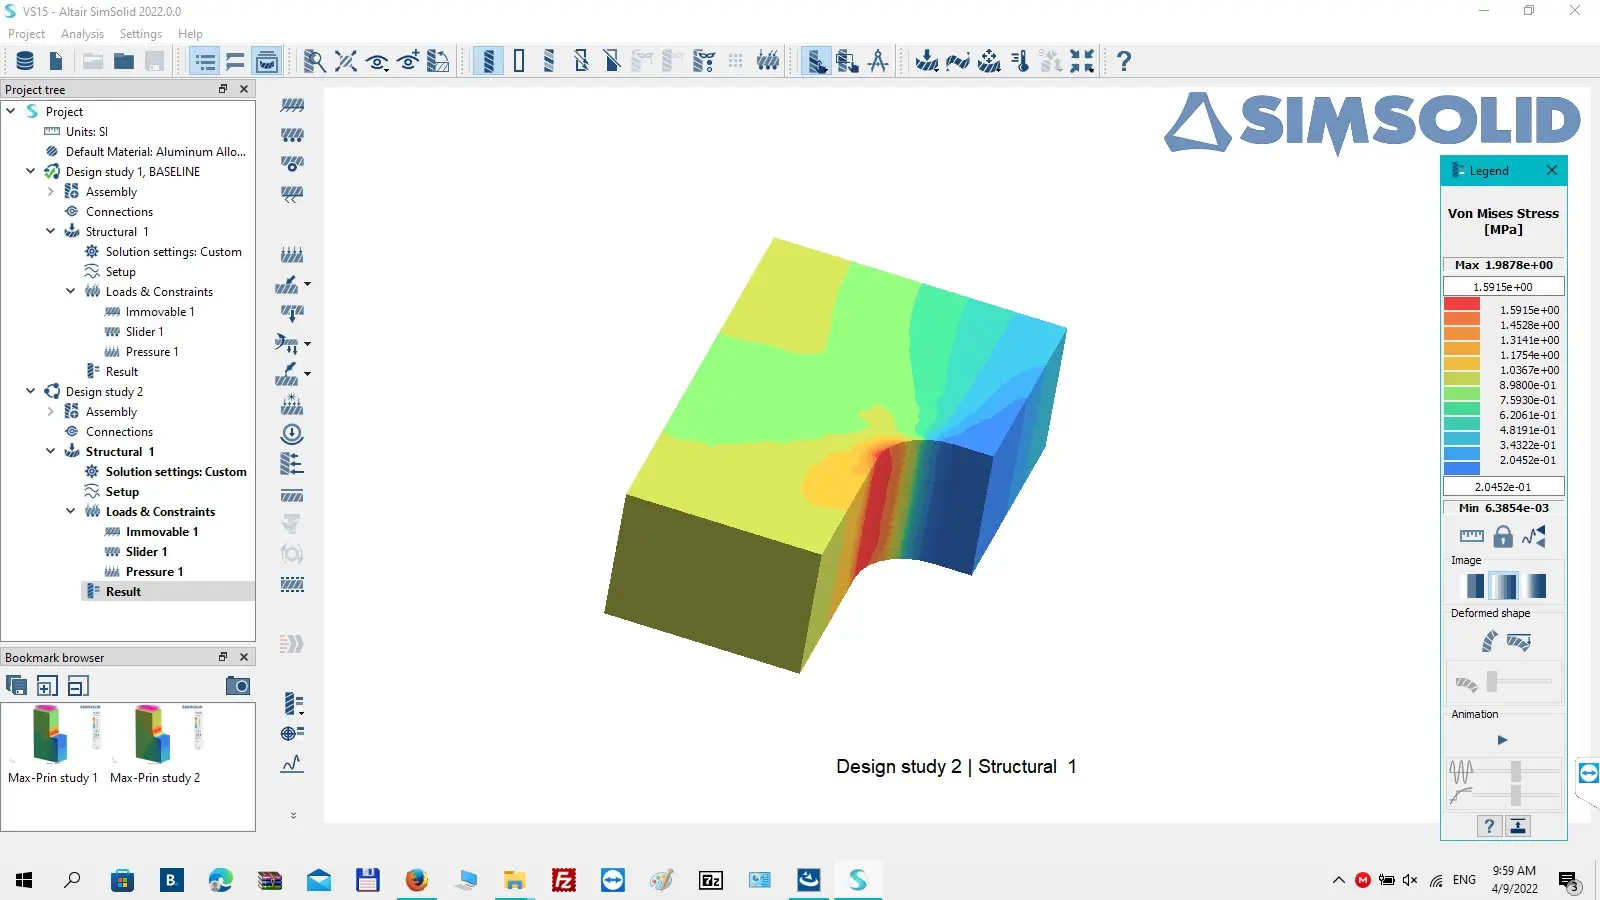Screen dimensions: 1600x900
Task: Toggle the second Deformed shape with arrow icon
Action: pyautogui.click(x=1519, y=641)
